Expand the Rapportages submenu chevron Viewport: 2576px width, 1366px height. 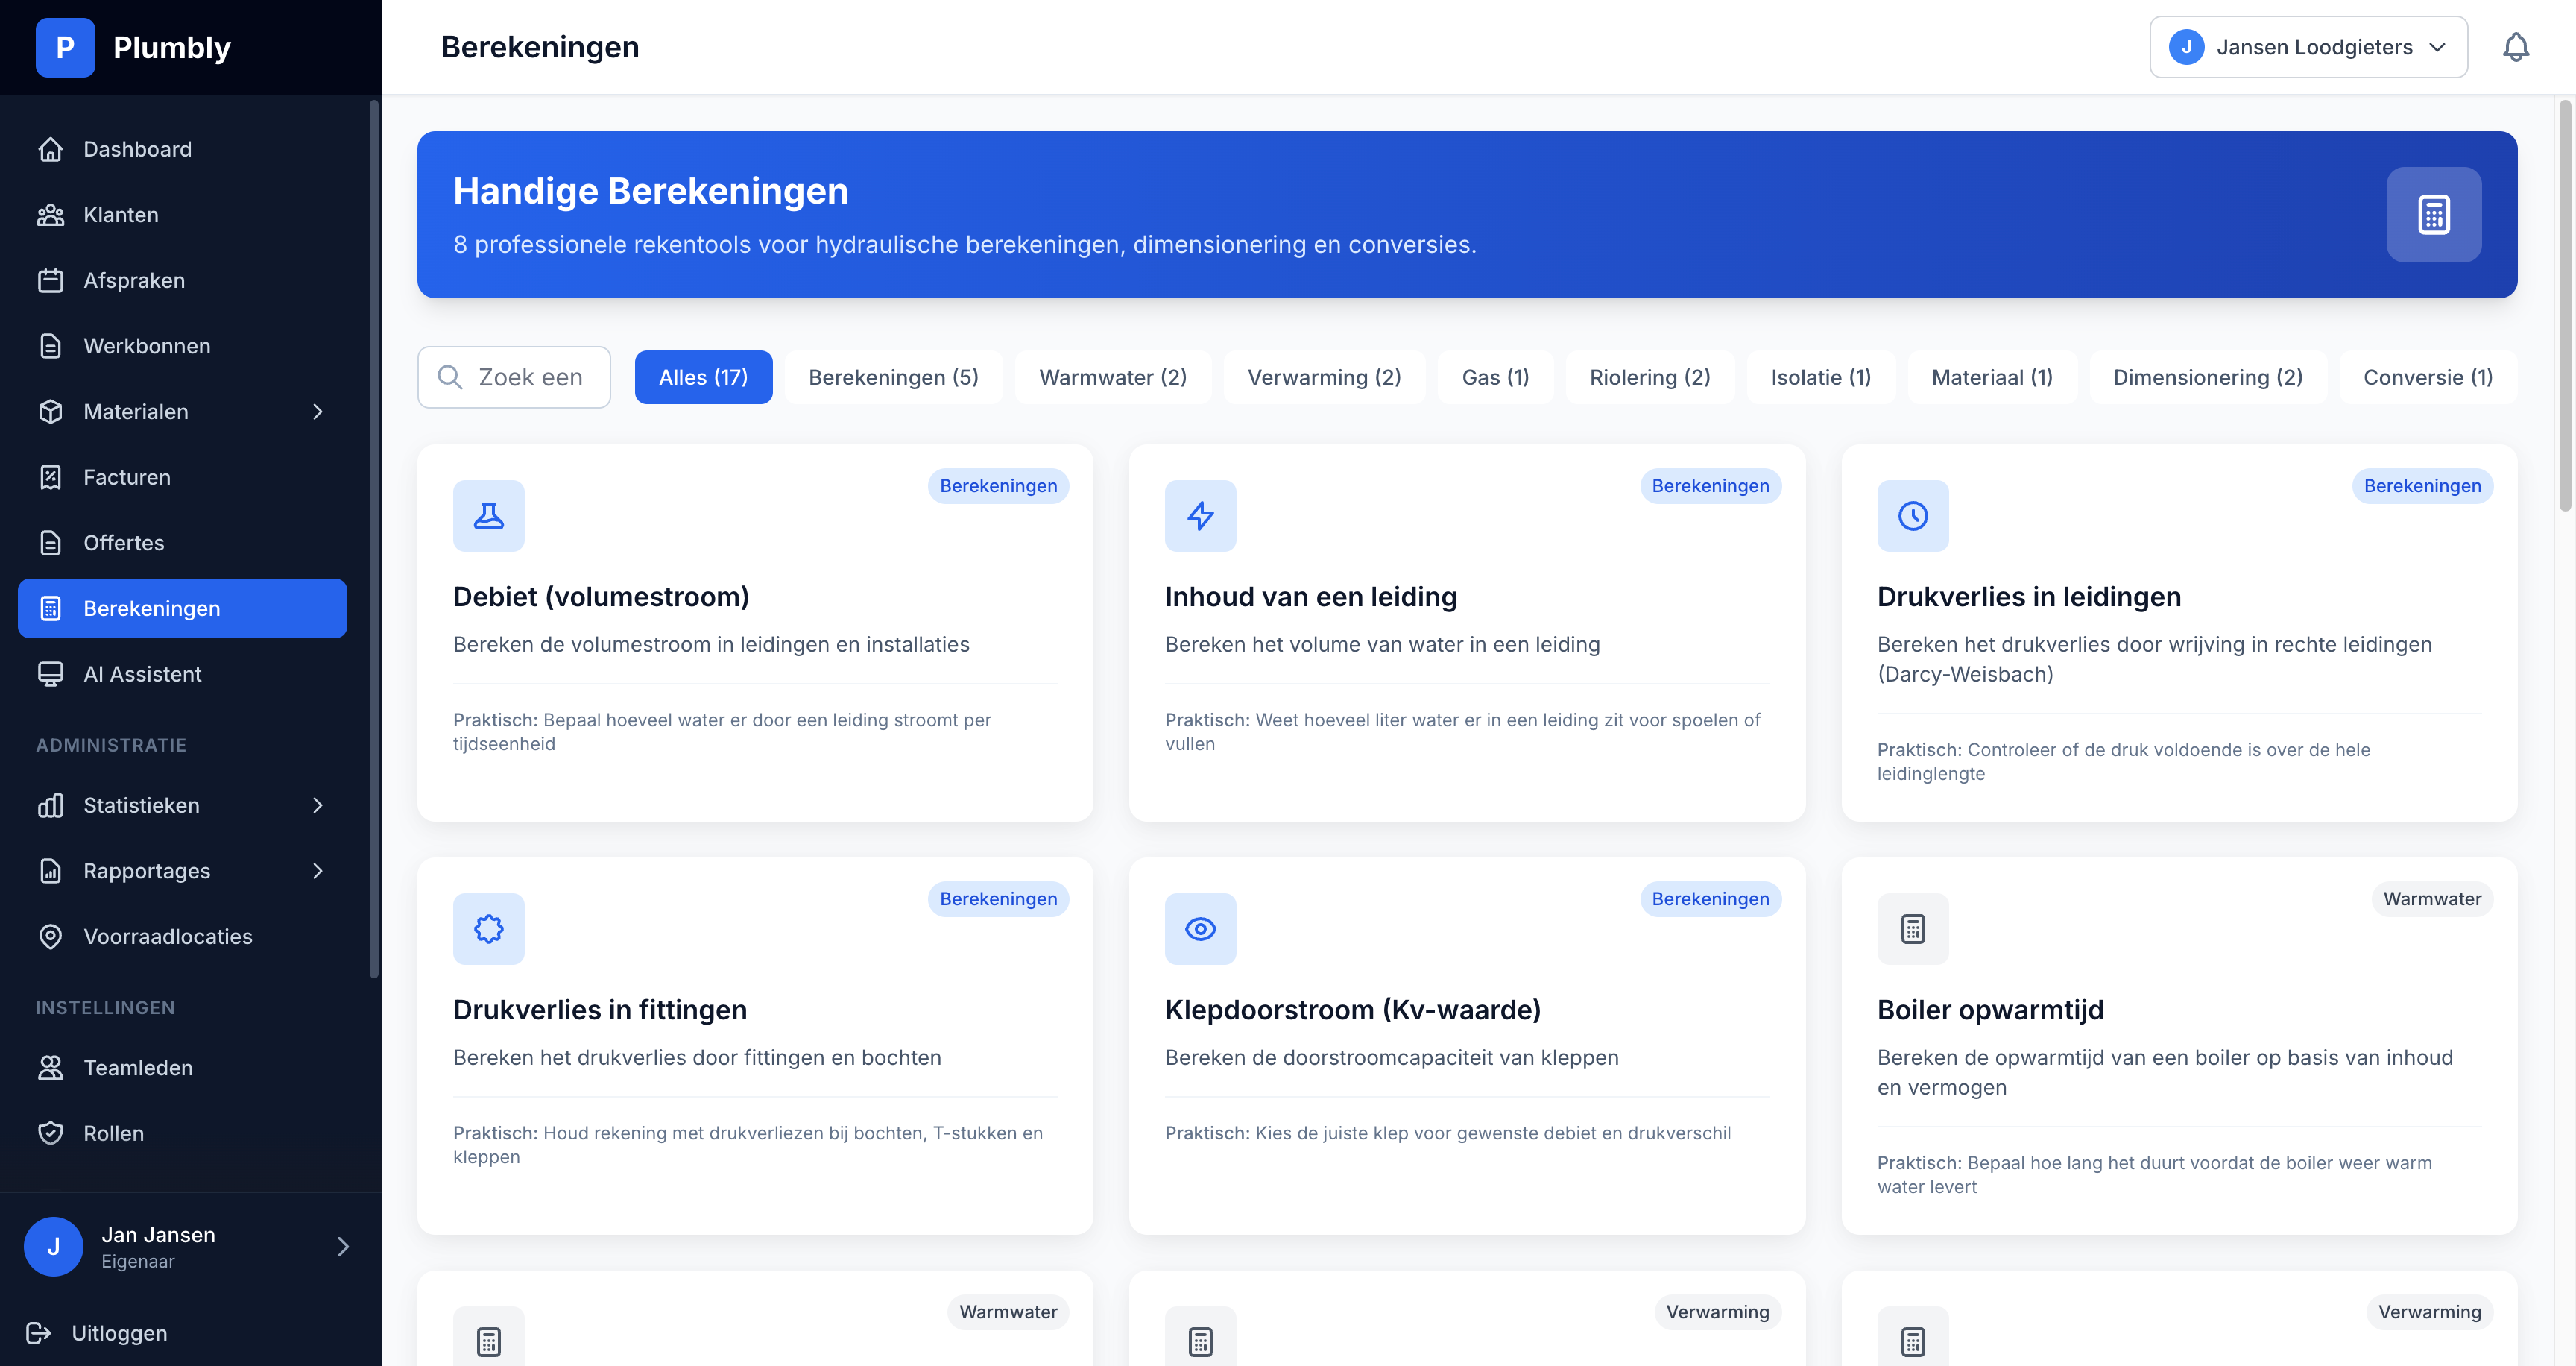tap(318, 871)
